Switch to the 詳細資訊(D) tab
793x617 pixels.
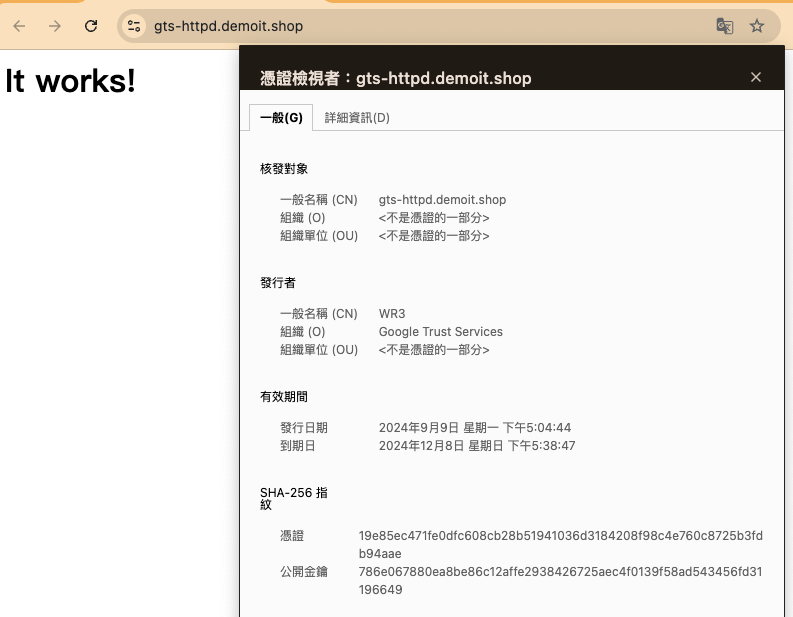(357, 117)
